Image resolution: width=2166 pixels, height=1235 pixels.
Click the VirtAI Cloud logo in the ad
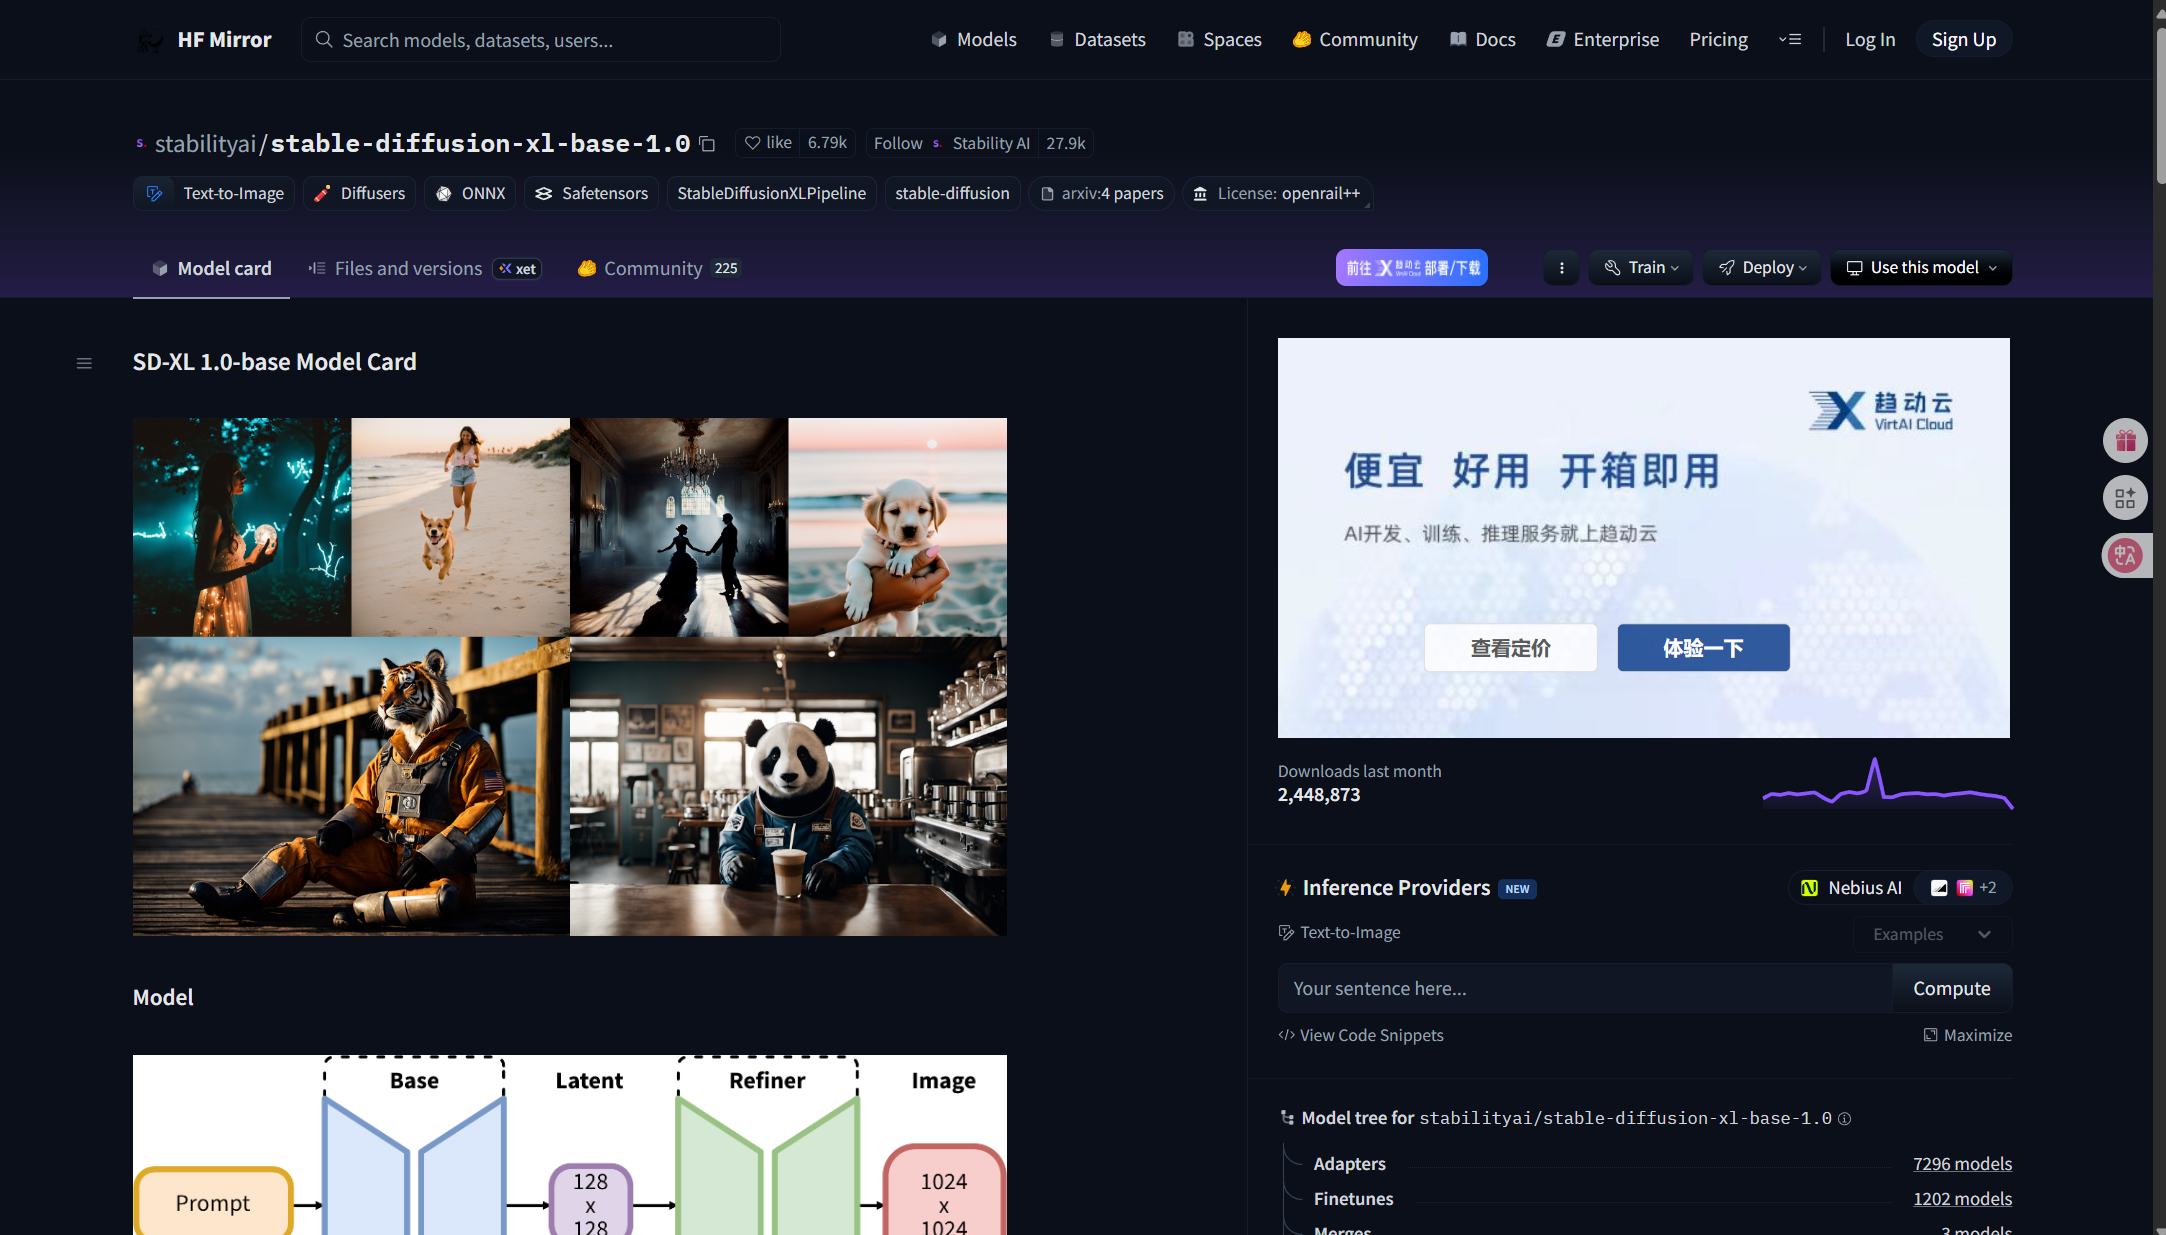pyautogui.click(x=1880, y=411)
